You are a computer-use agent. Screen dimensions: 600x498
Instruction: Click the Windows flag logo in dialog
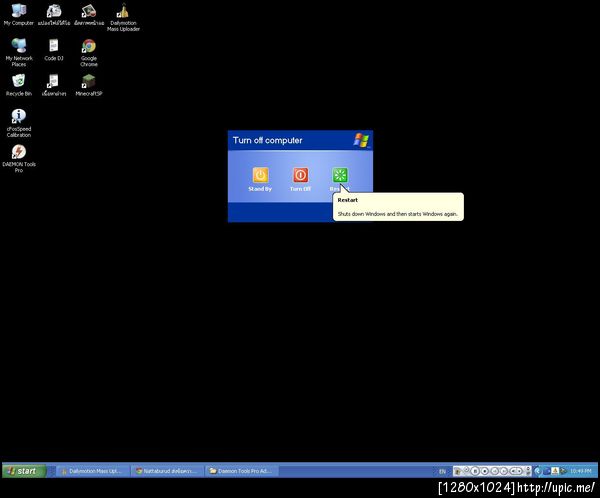click(361, 140)
